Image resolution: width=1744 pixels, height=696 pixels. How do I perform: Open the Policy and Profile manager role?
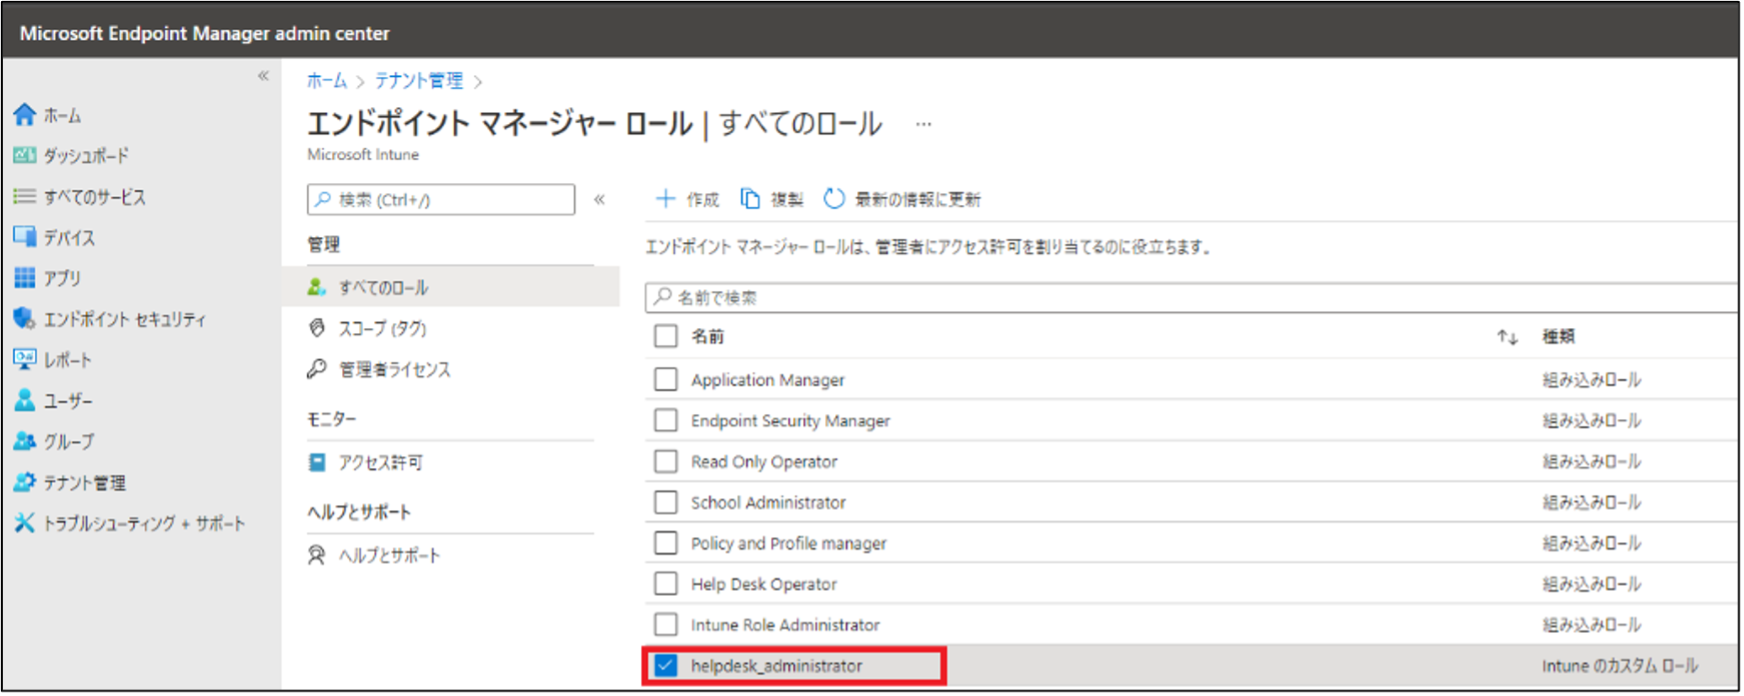click(788, 544)
